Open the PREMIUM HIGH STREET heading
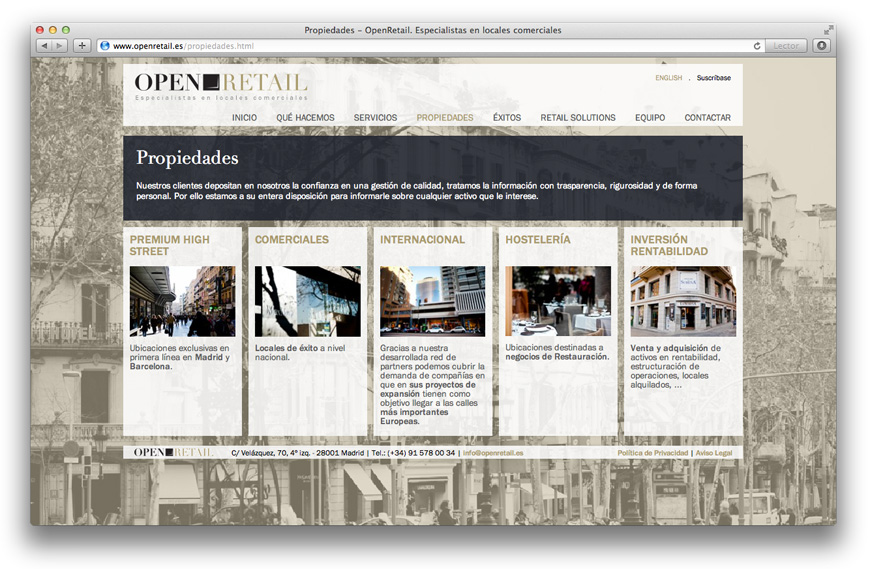Screen dimensions: 870x569 coord(169,245)
